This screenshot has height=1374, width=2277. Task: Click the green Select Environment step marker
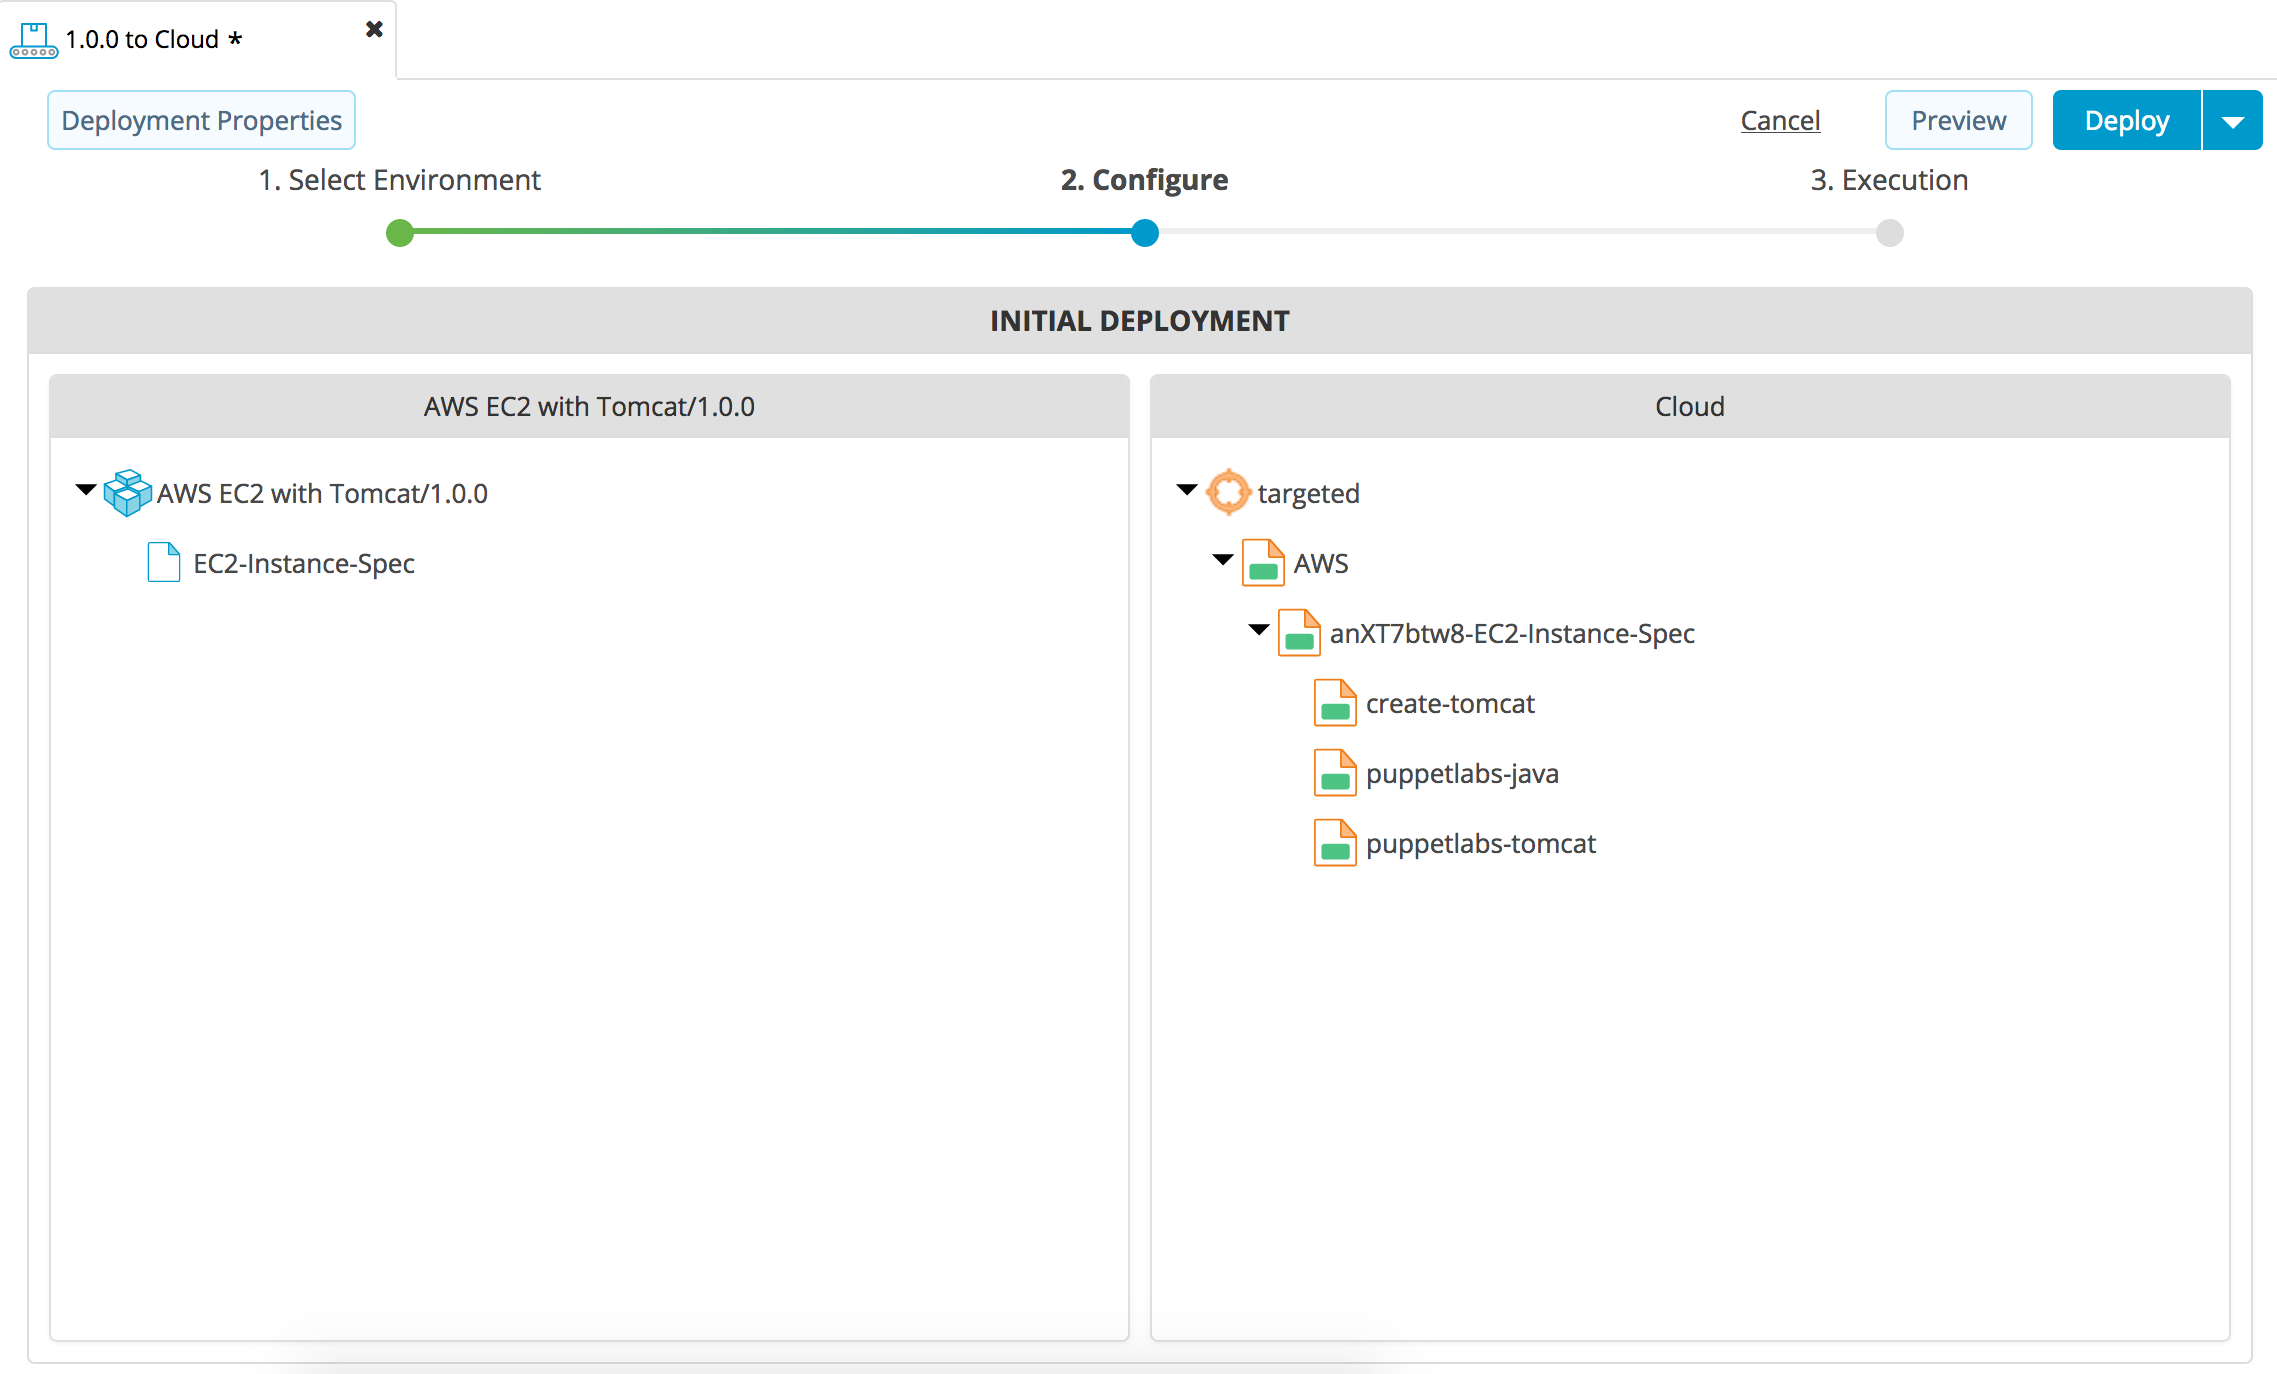400,233
